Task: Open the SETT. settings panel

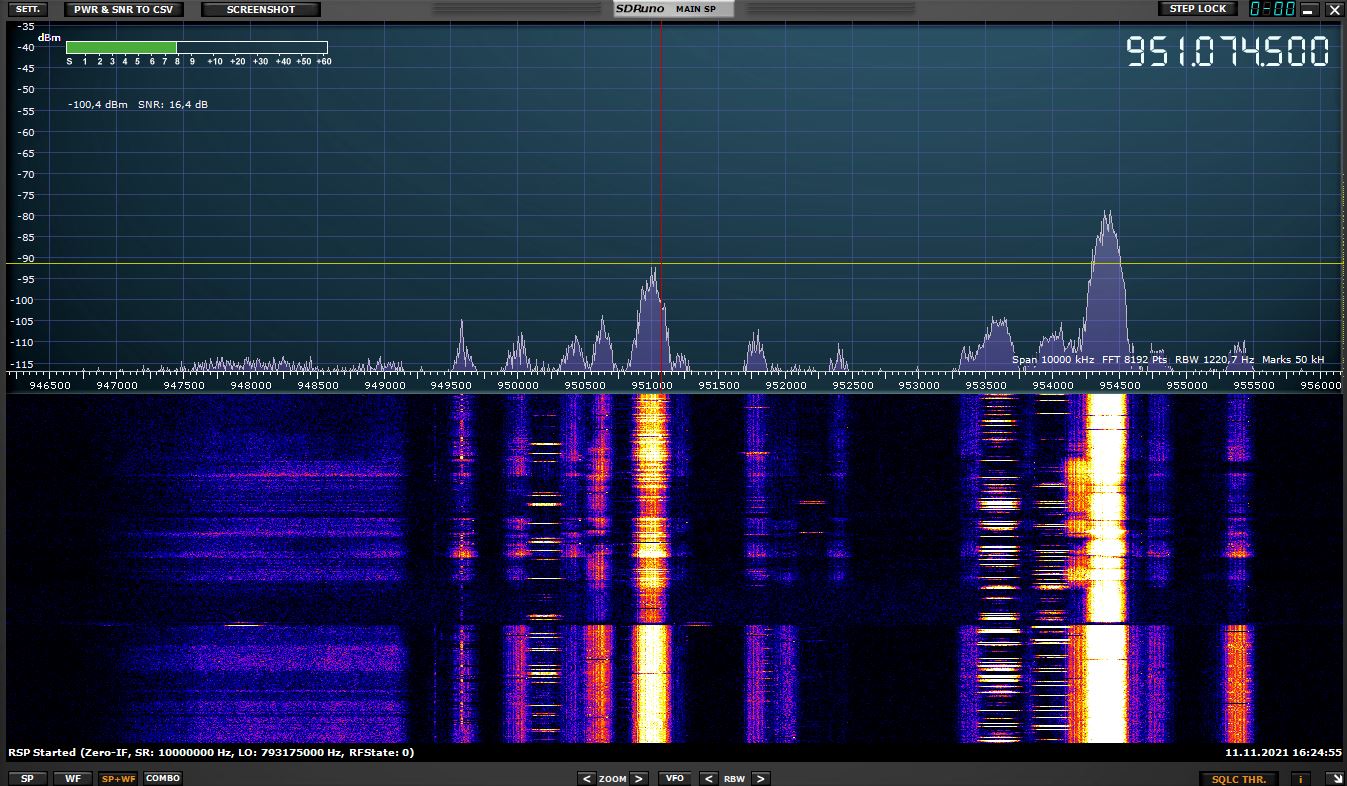Action: (x=27, y=9)
